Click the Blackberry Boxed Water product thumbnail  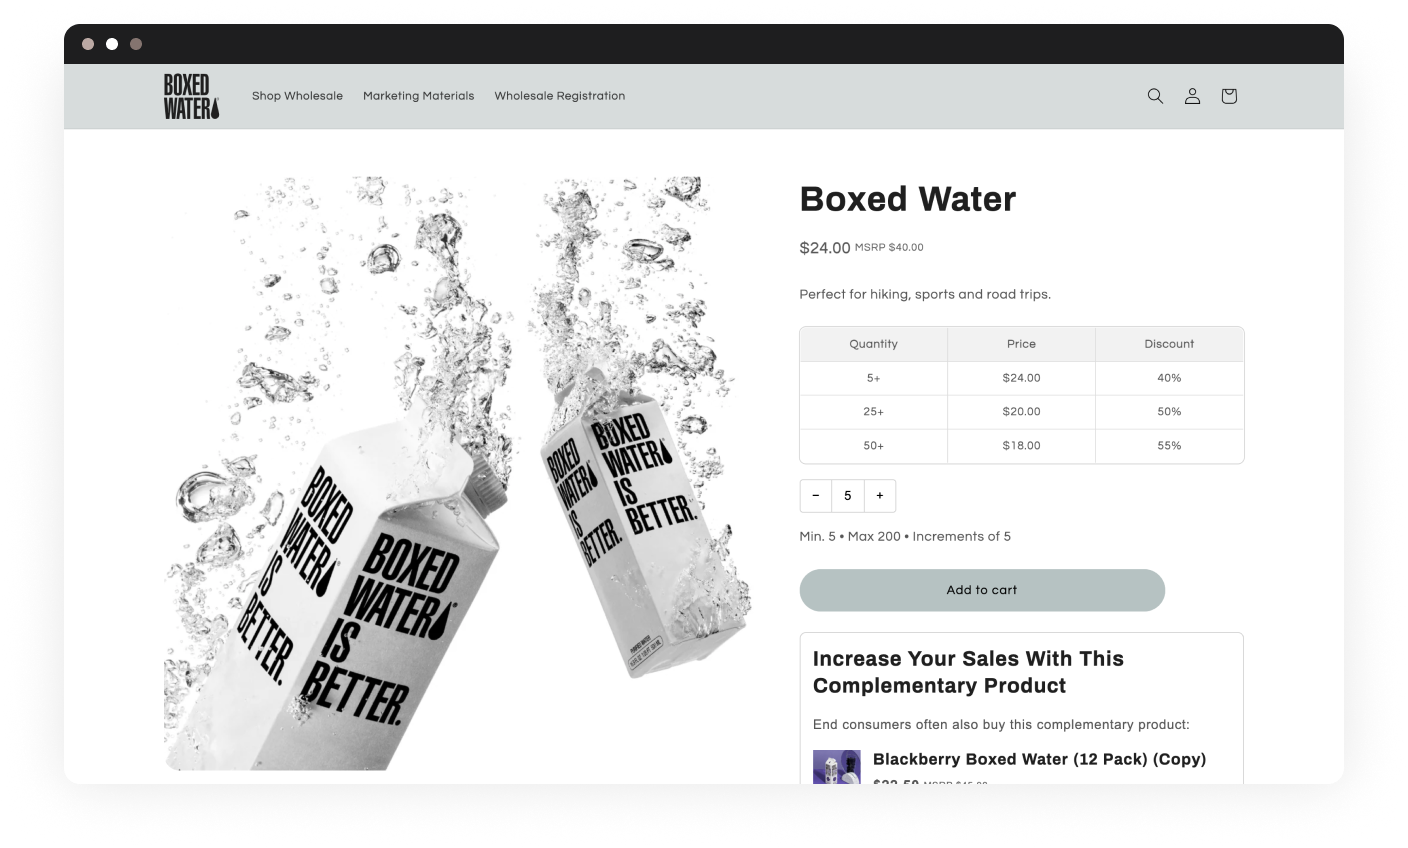(x=837, y=767)
